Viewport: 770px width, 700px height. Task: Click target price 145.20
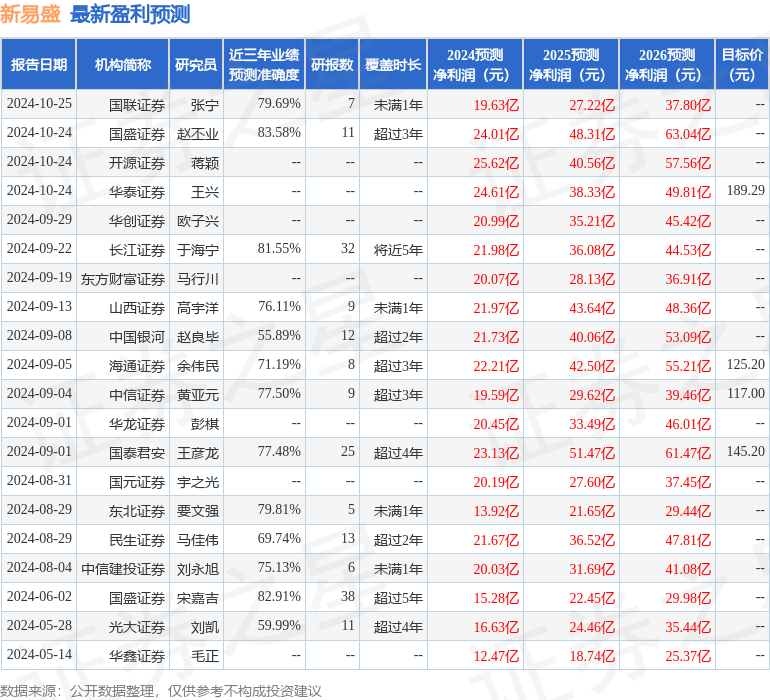tap(745, 451)
